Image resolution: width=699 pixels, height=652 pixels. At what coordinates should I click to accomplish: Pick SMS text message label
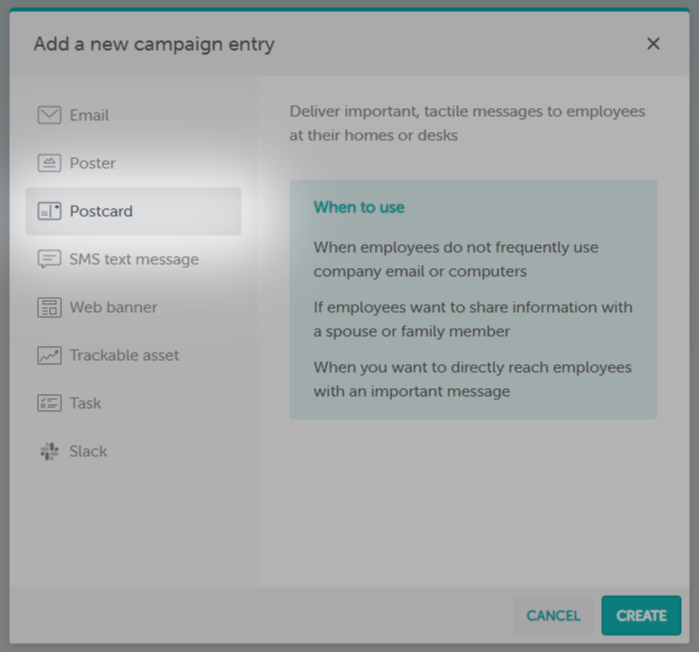click(134, 259)
